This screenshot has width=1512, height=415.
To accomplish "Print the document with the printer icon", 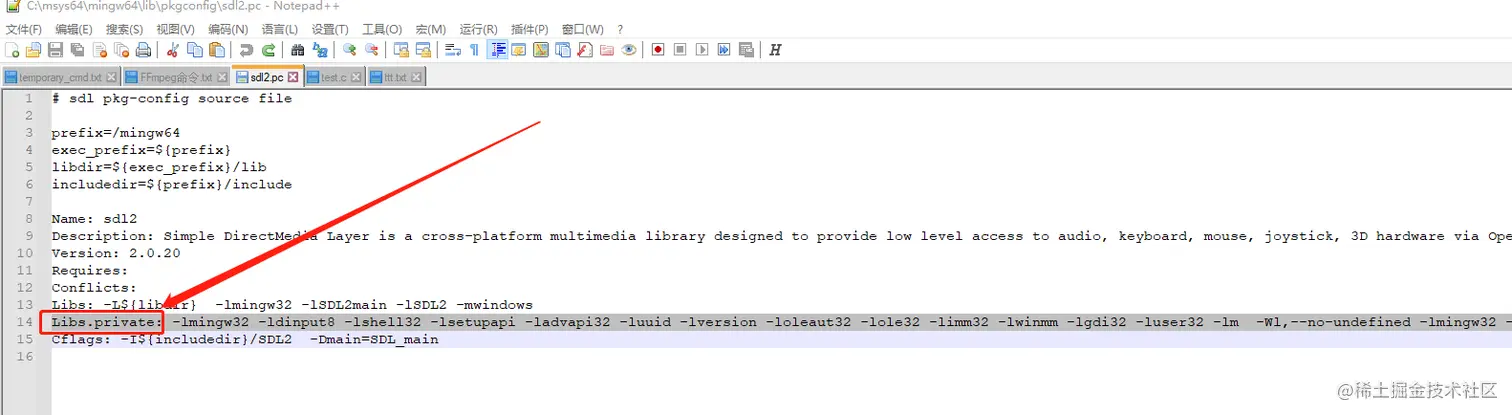I will [143, 50].
